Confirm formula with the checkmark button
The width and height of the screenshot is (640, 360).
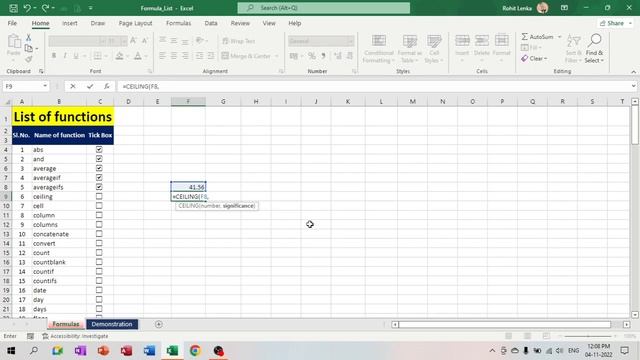point(90,86)
